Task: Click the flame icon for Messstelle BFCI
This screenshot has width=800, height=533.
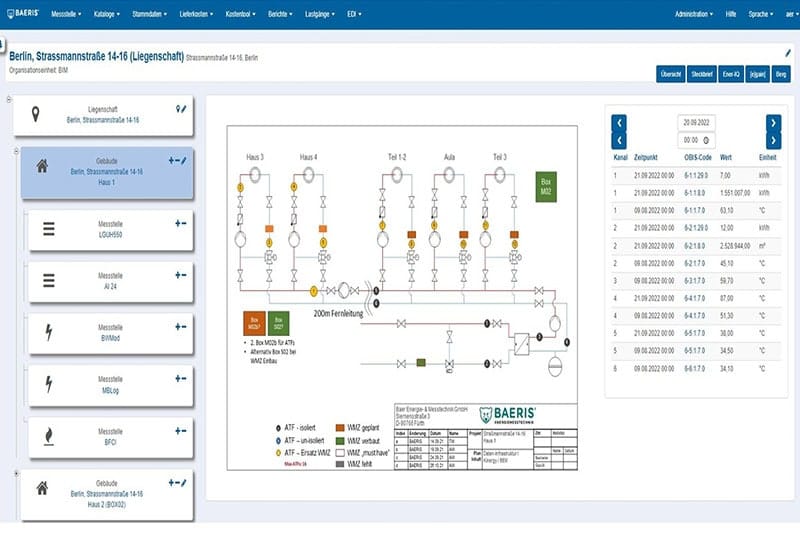Action: point(47,435)
